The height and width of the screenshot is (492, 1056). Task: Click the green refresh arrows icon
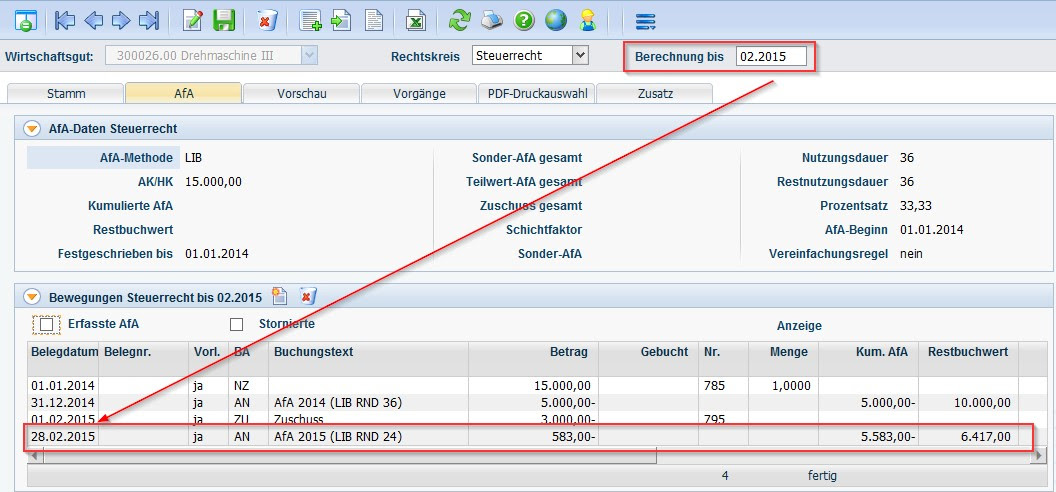pos(460,21)
